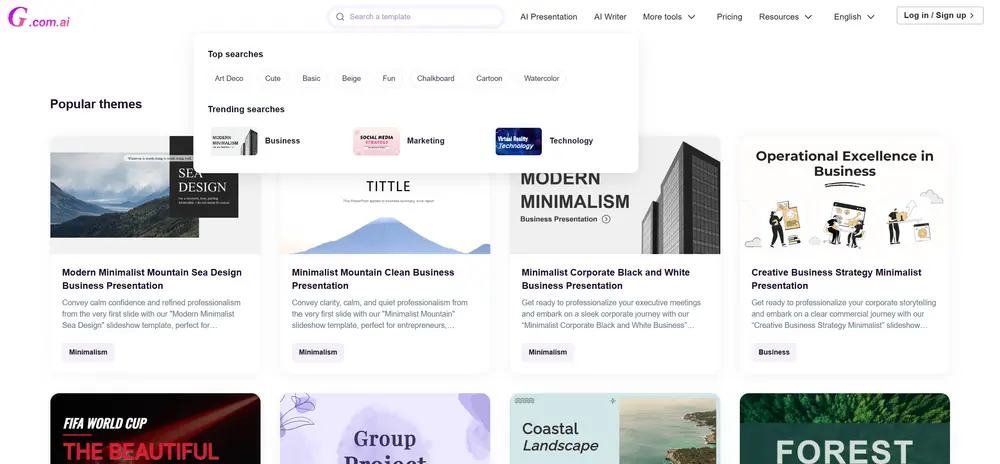Open the FOREST template thumbnail
The image size is (1000, 464).
(x=844, y=428)
